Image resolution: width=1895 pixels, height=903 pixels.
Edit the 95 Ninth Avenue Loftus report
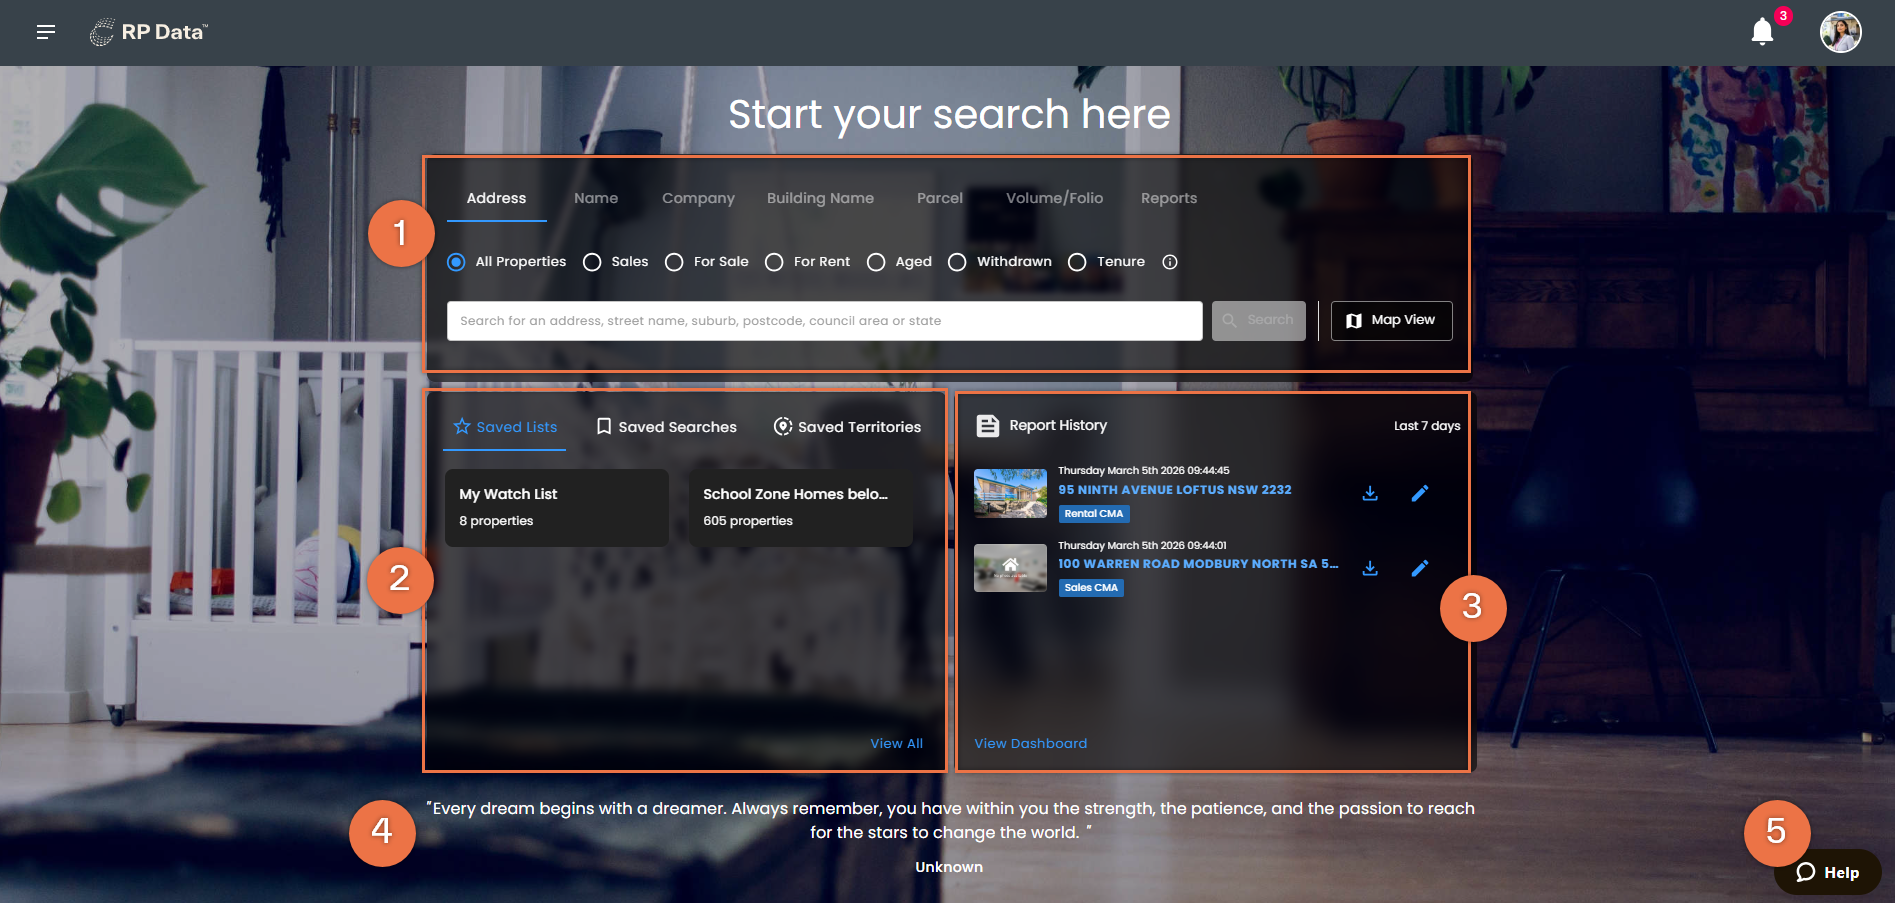(x=1420, y=493)
